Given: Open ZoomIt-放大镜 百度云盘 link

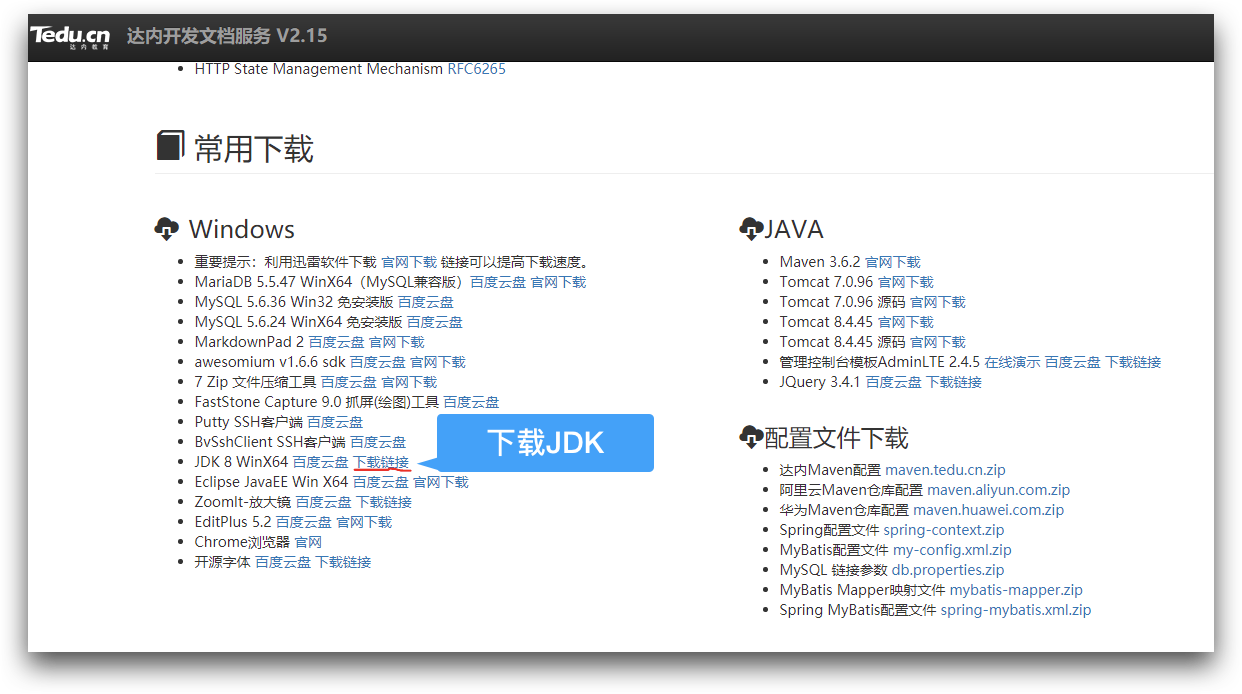Looking at the screenshot, I should [324, 502].
